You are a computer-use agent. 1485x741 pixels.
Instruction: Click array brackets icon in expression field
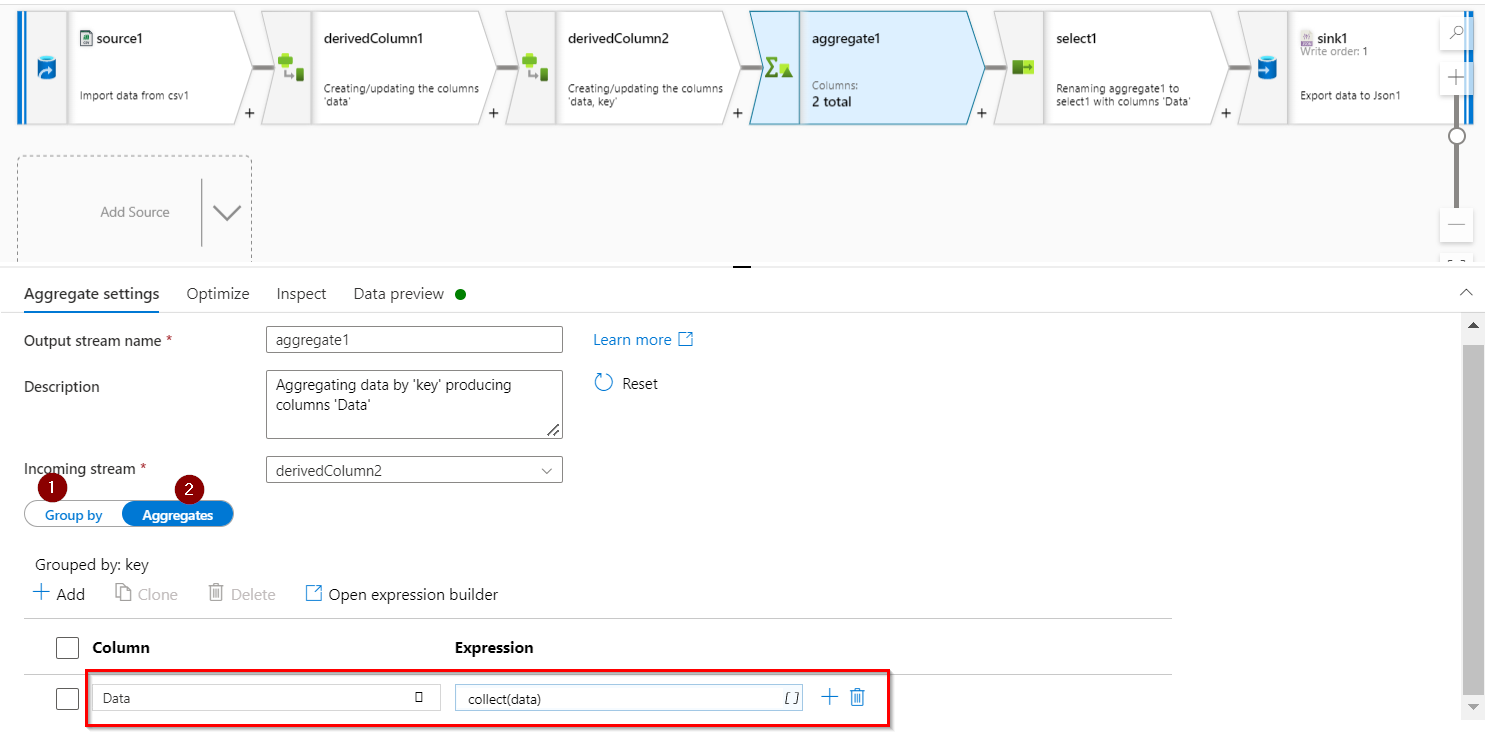(x=791, y=698)
